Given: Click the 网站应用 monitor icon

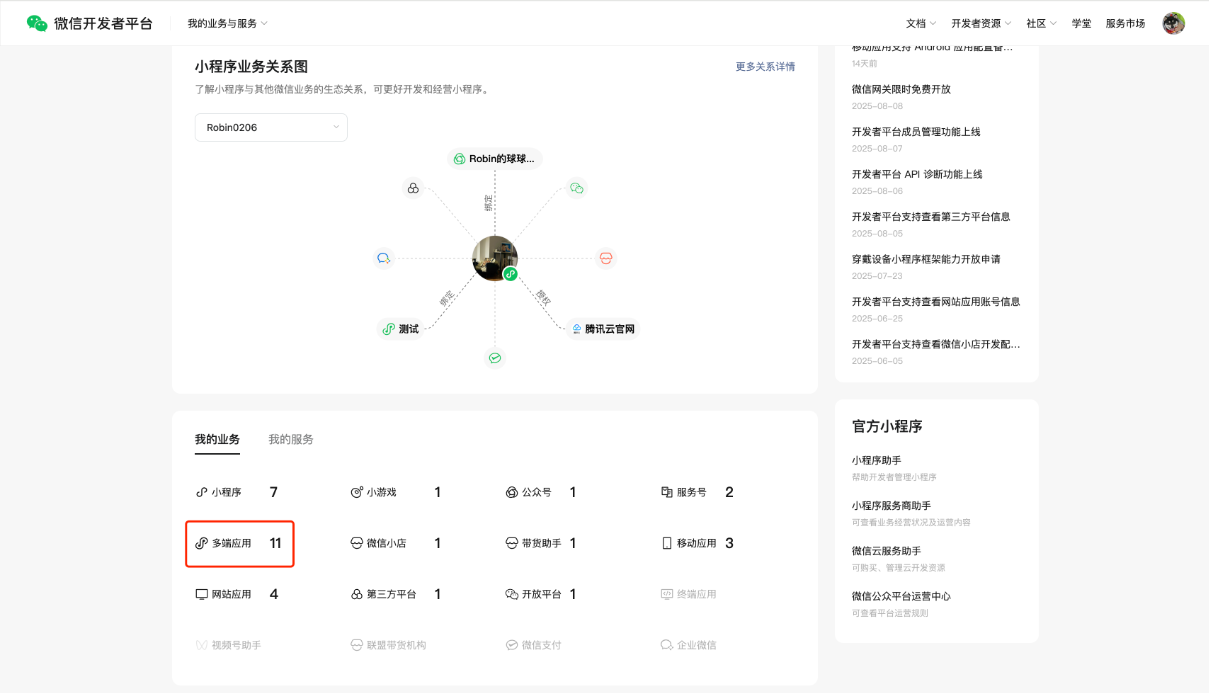Looking at the screenshot, I should pyautogui.click(x=201, y=594).
